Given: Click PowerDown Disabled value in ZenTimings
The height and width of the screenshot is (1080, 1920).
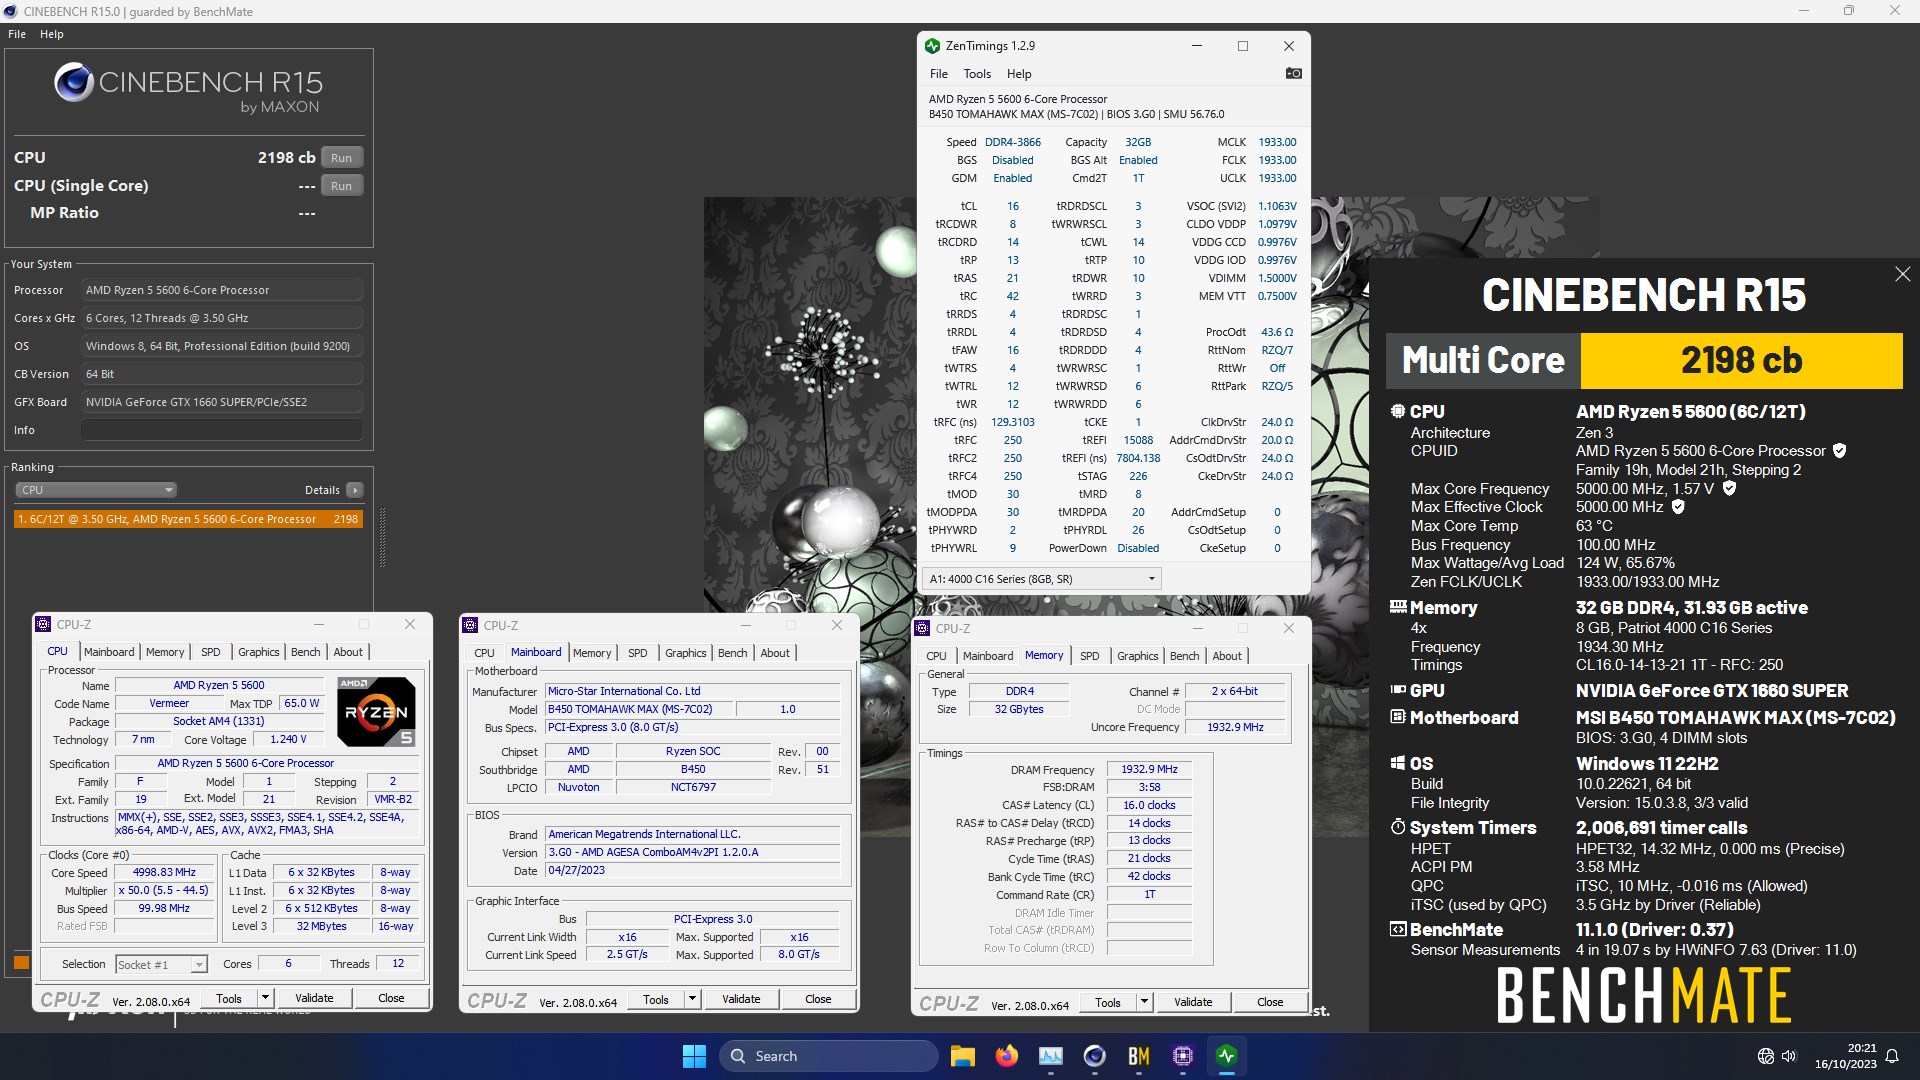Looking at the screenshot, I should click(1138, 548).
